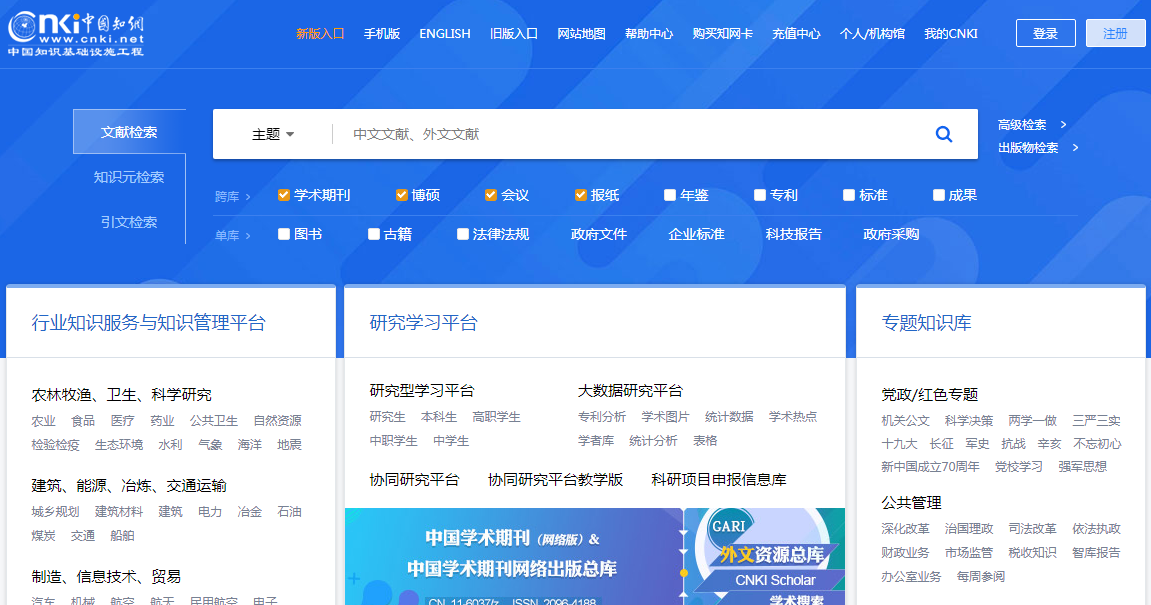Open 网站地图 link
Image resolution: width=1151 pixels, height=605 pixels.
point(581,34)
